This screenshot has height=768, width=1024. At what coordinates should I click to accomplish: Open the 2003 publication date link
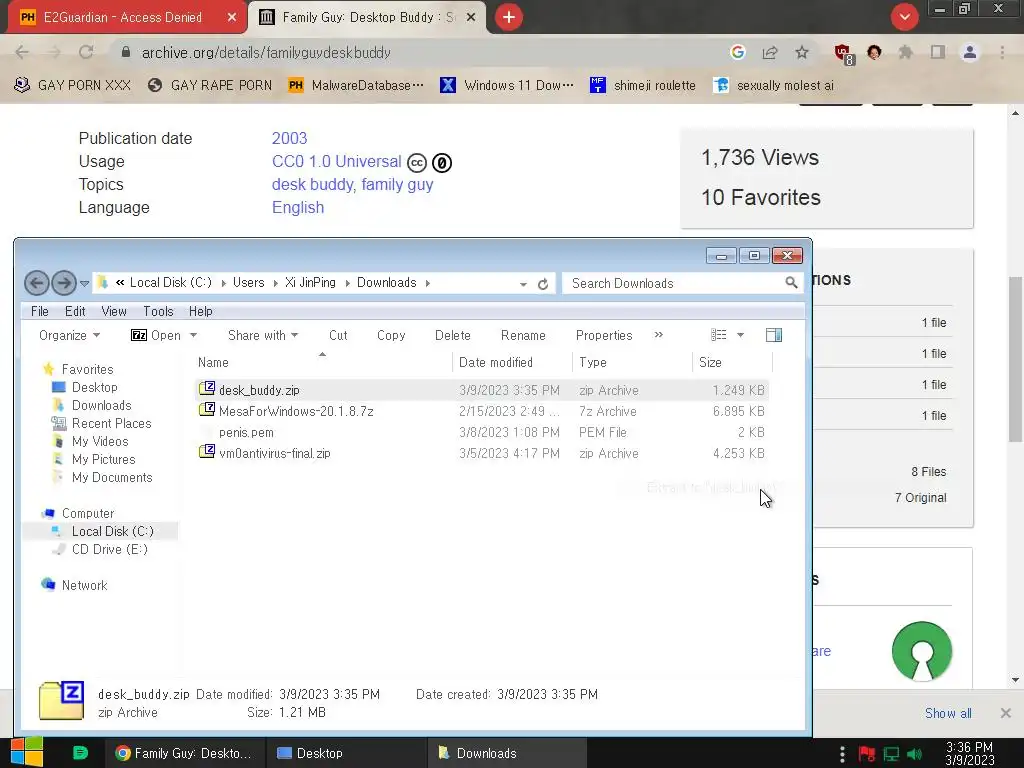point(289,138)
